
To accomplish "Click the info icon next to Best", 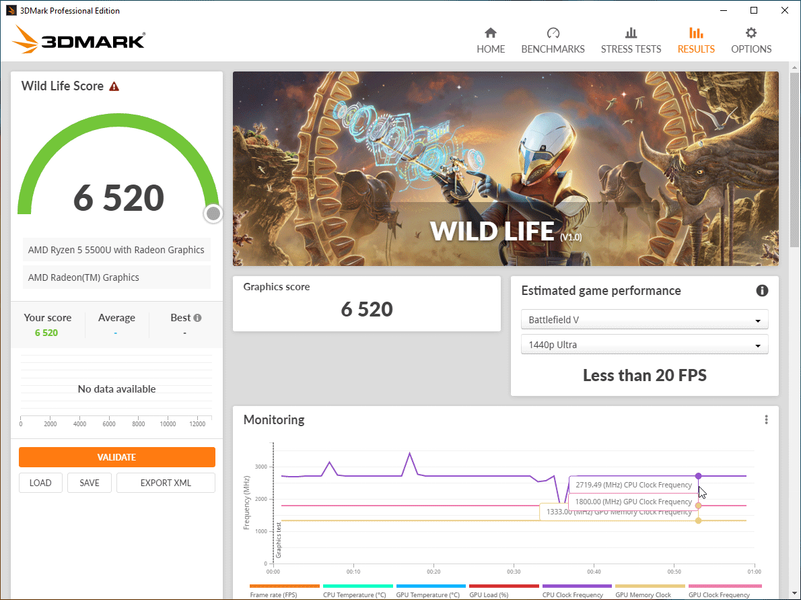I will click(197, 318).
